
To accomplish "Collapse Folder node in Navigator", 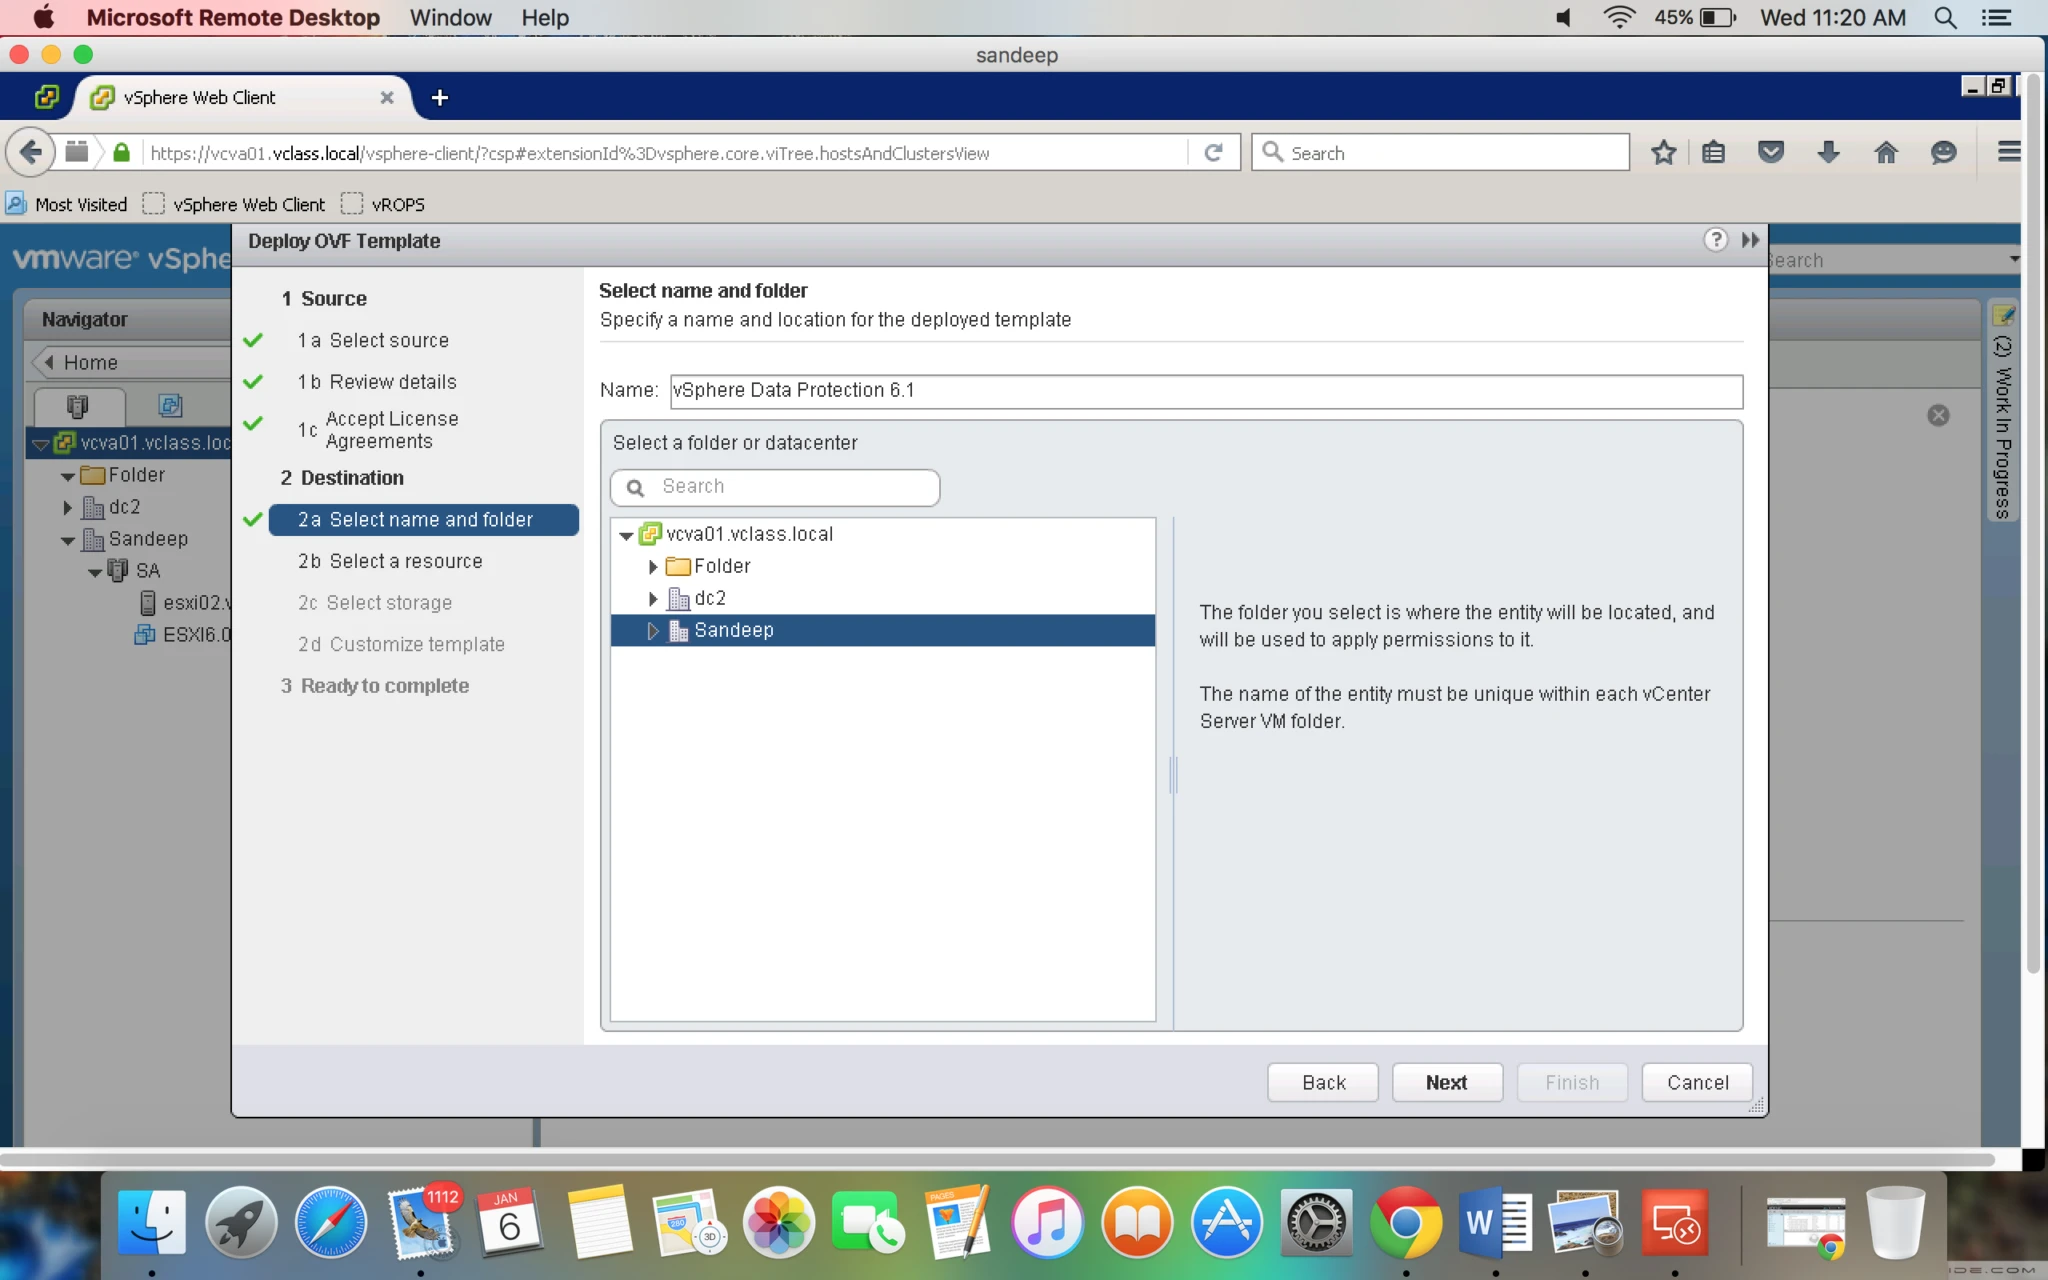I will (68, 477).
